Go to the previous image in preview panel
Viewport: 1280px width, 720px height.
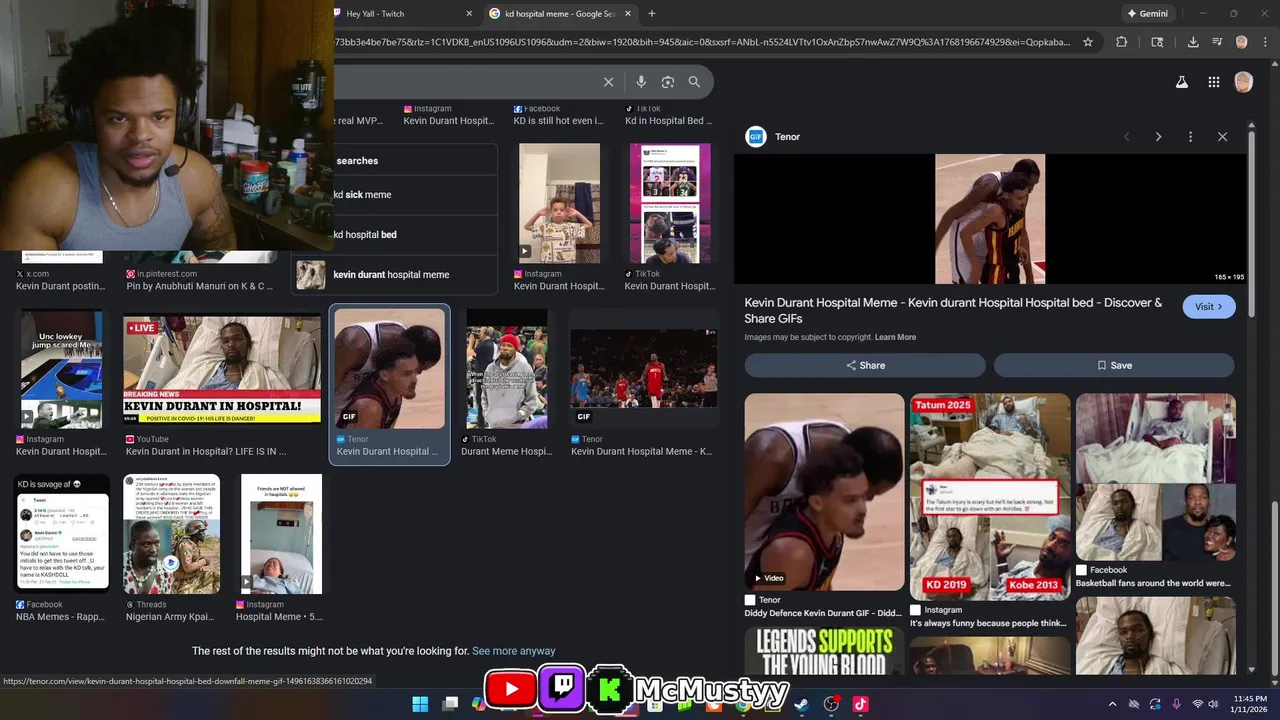click(x=1126, y=137)
